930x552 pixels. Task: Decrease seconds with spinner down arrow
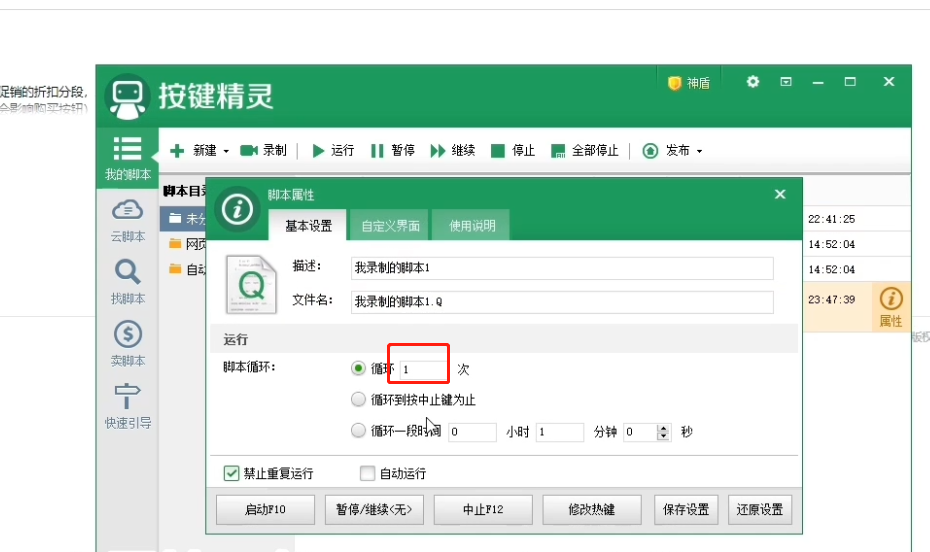[x=664, y=436]
